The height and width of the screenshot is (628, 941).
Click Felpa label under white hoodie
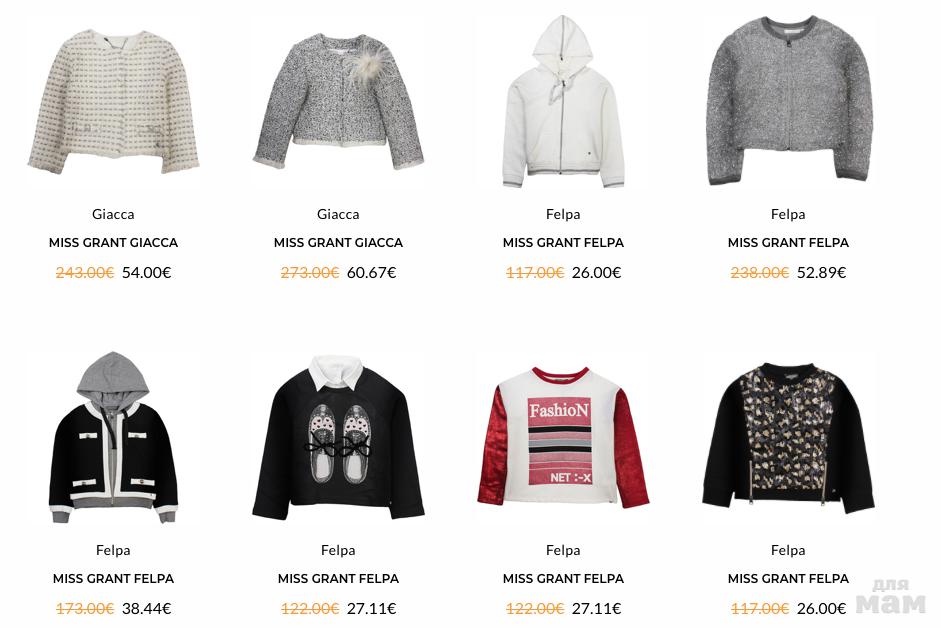[563, 214]
